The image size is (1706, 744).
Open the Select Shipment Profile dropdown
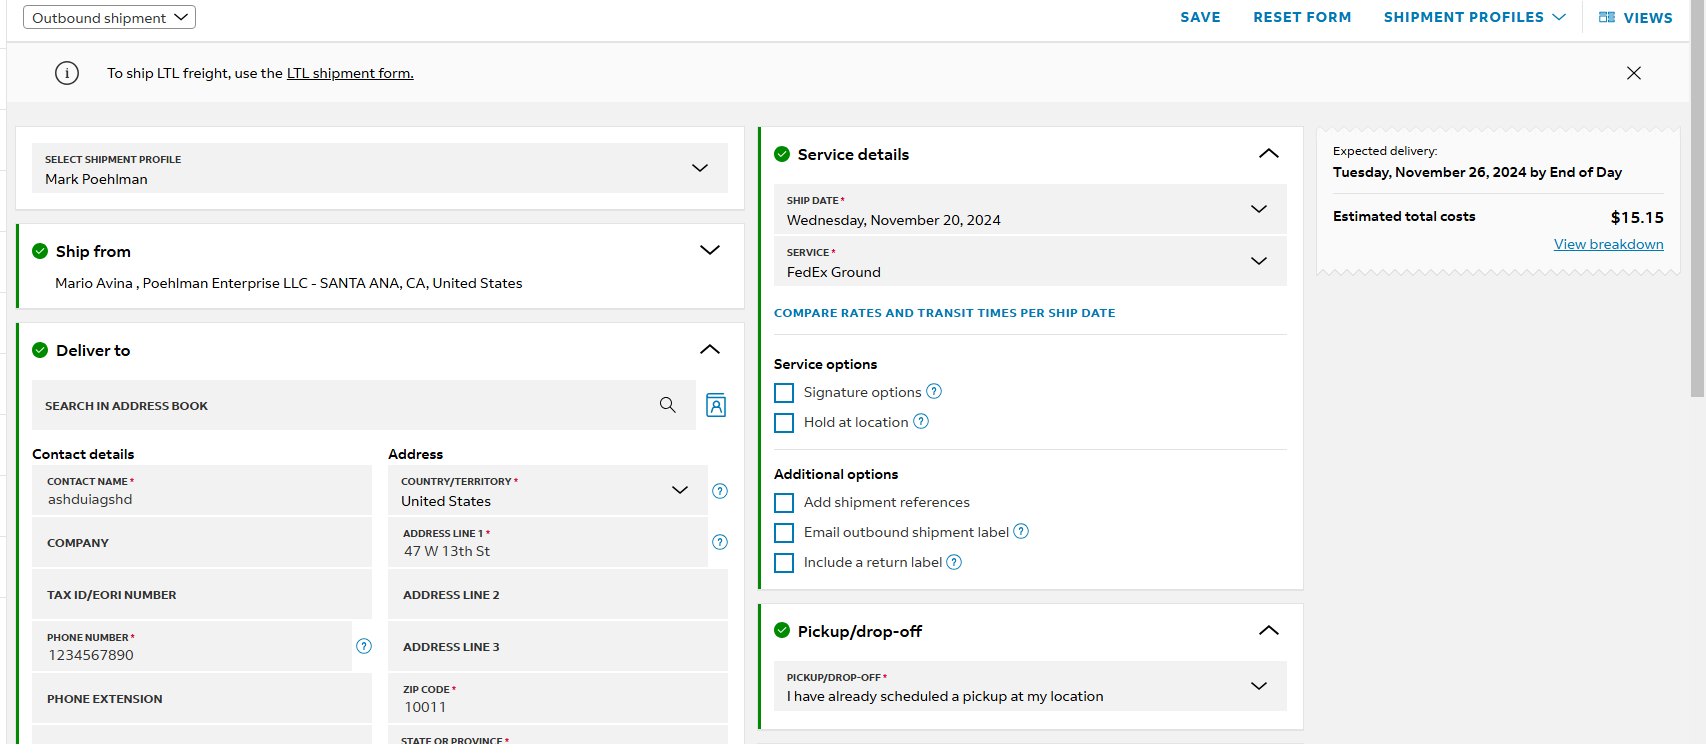[380, 168]
